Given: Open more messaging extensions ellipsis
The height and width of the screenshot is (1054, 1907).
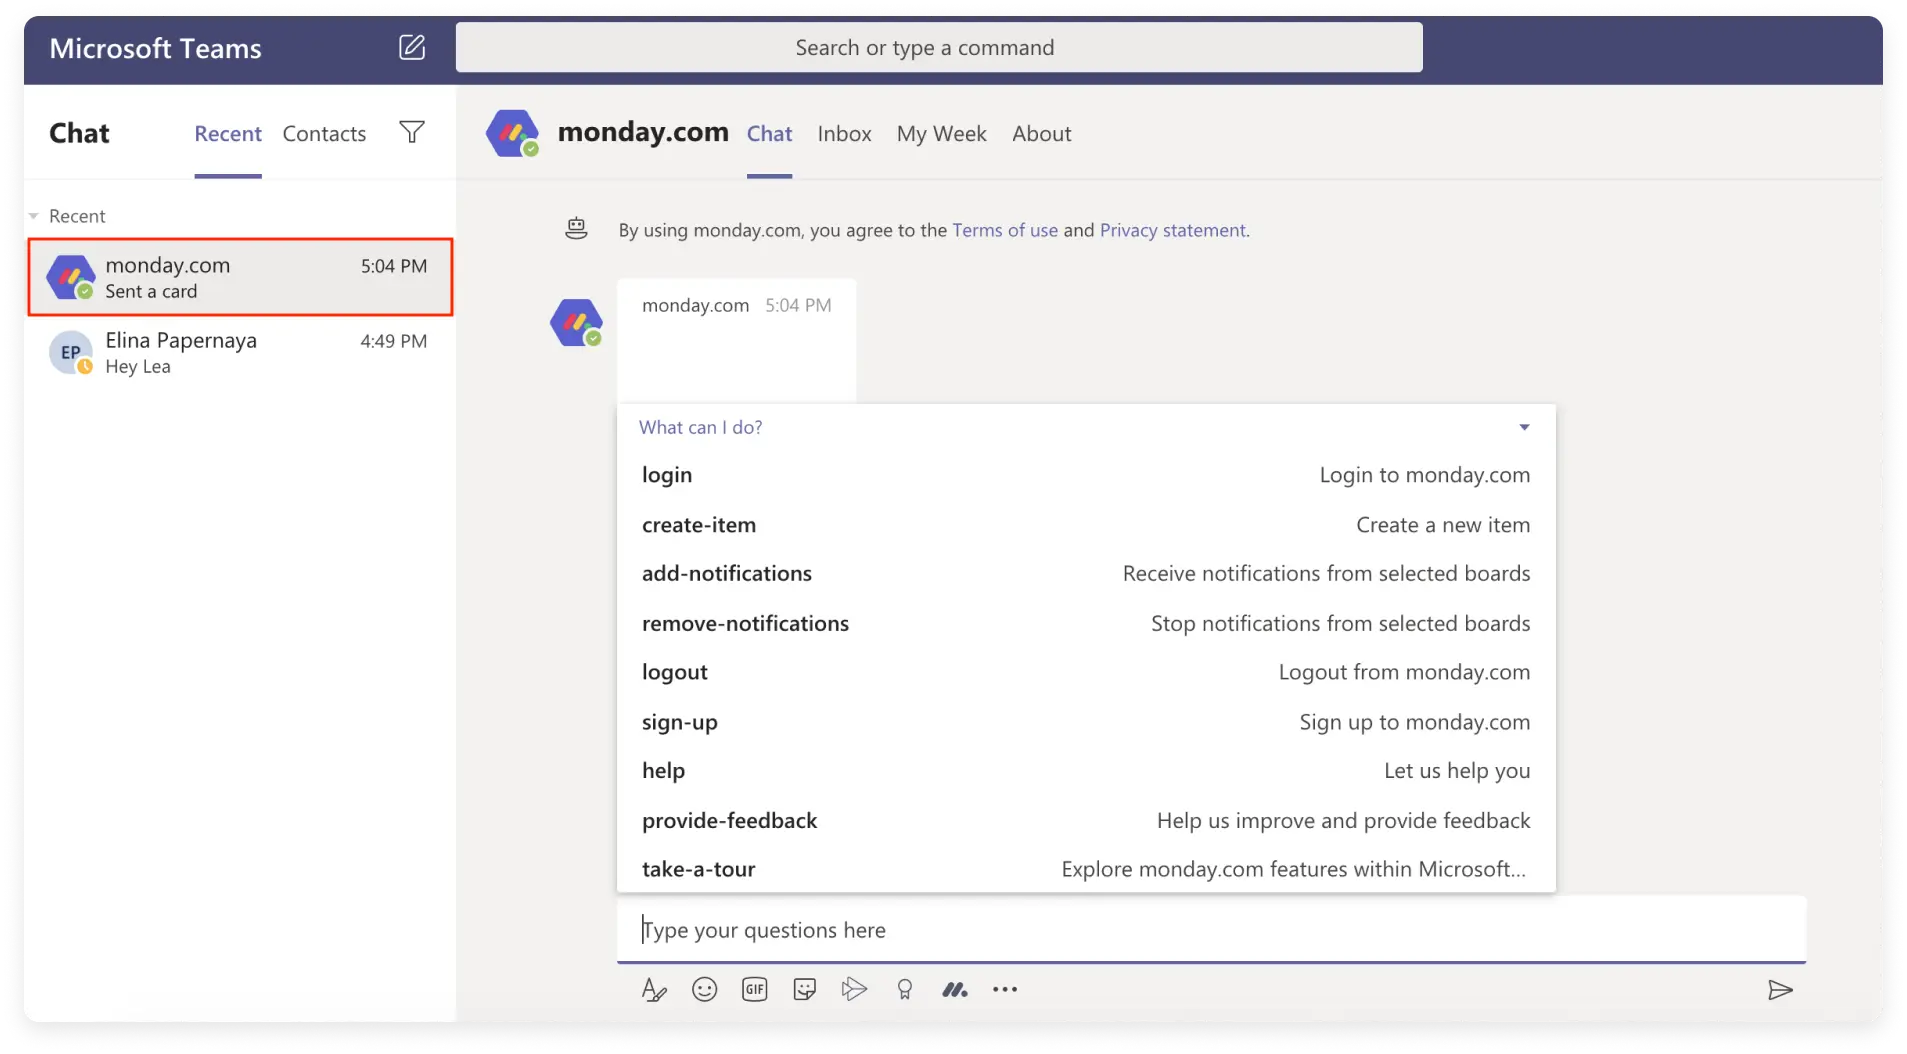Looking at the screenshot, I should tap(1005, 990).
